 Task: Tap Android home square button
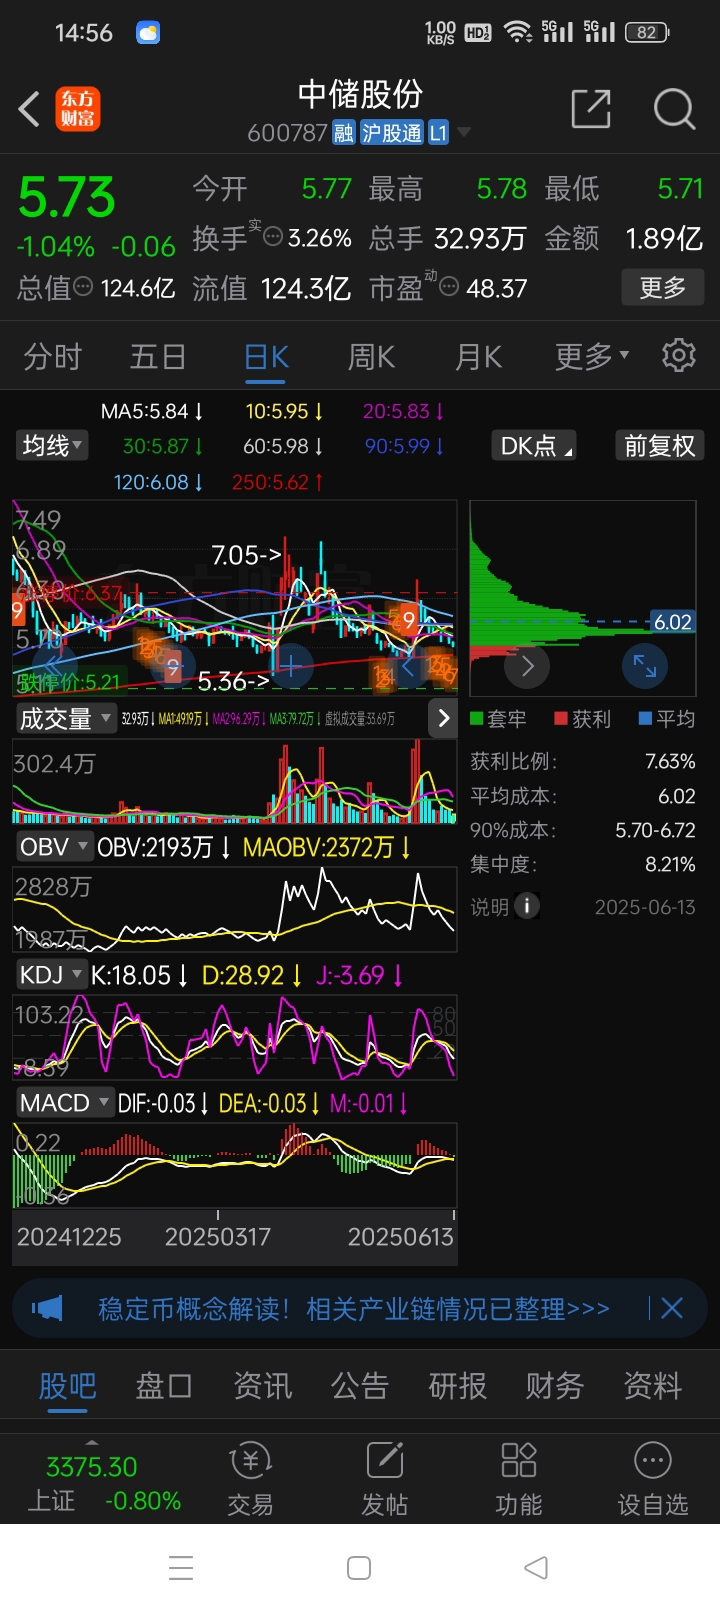click(x=359, y=1568)
